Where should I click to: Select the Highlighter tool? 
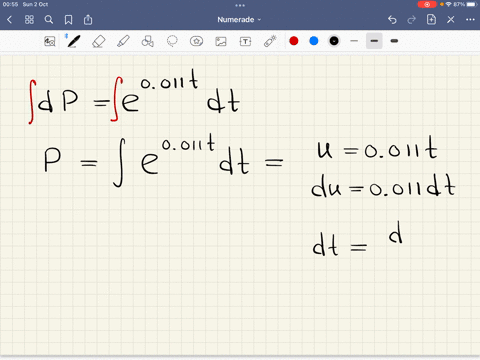(123, 41)
